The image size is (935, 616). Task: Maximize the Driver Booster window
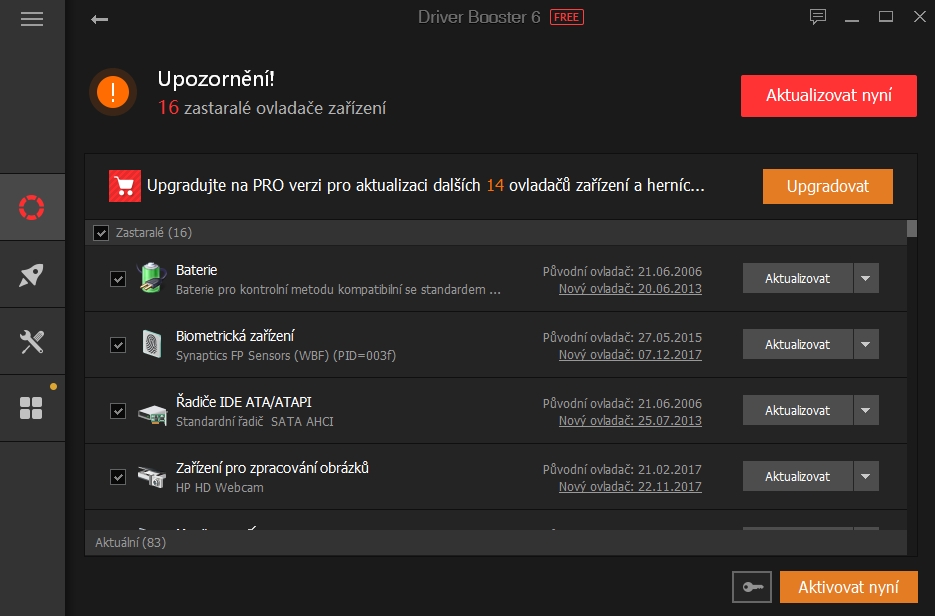886,17
